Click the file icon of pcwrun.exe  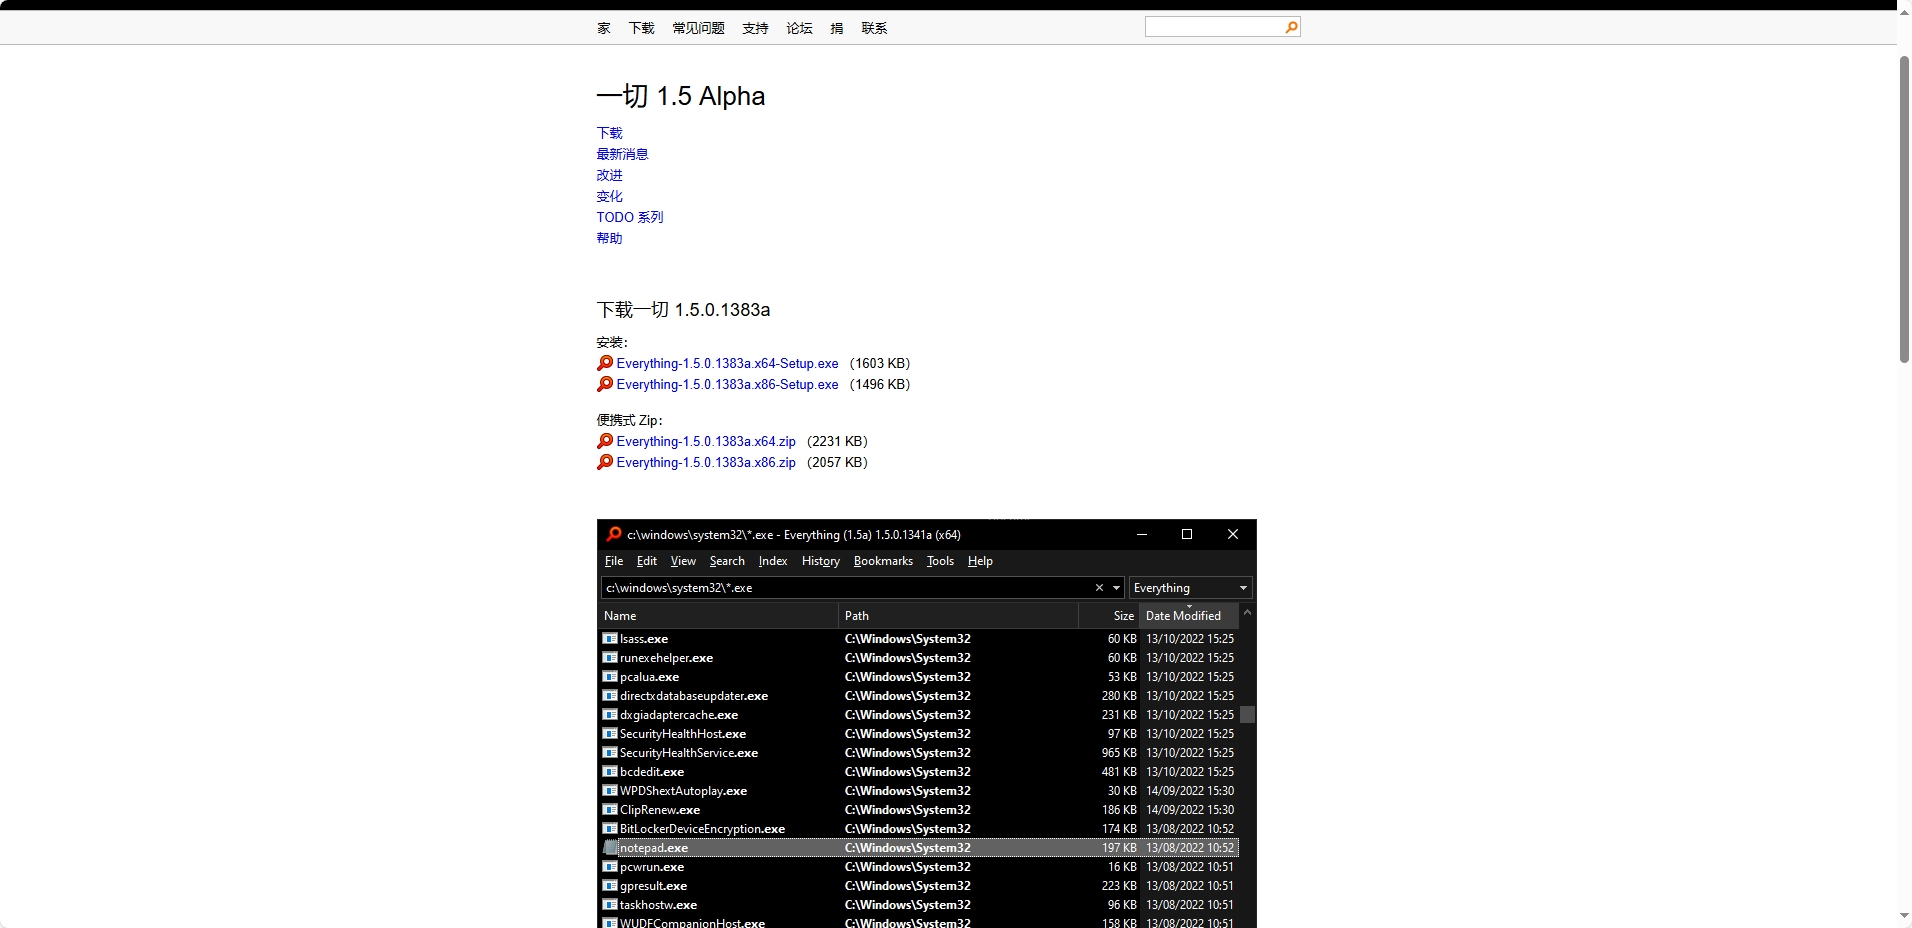[x=610, y=866]
